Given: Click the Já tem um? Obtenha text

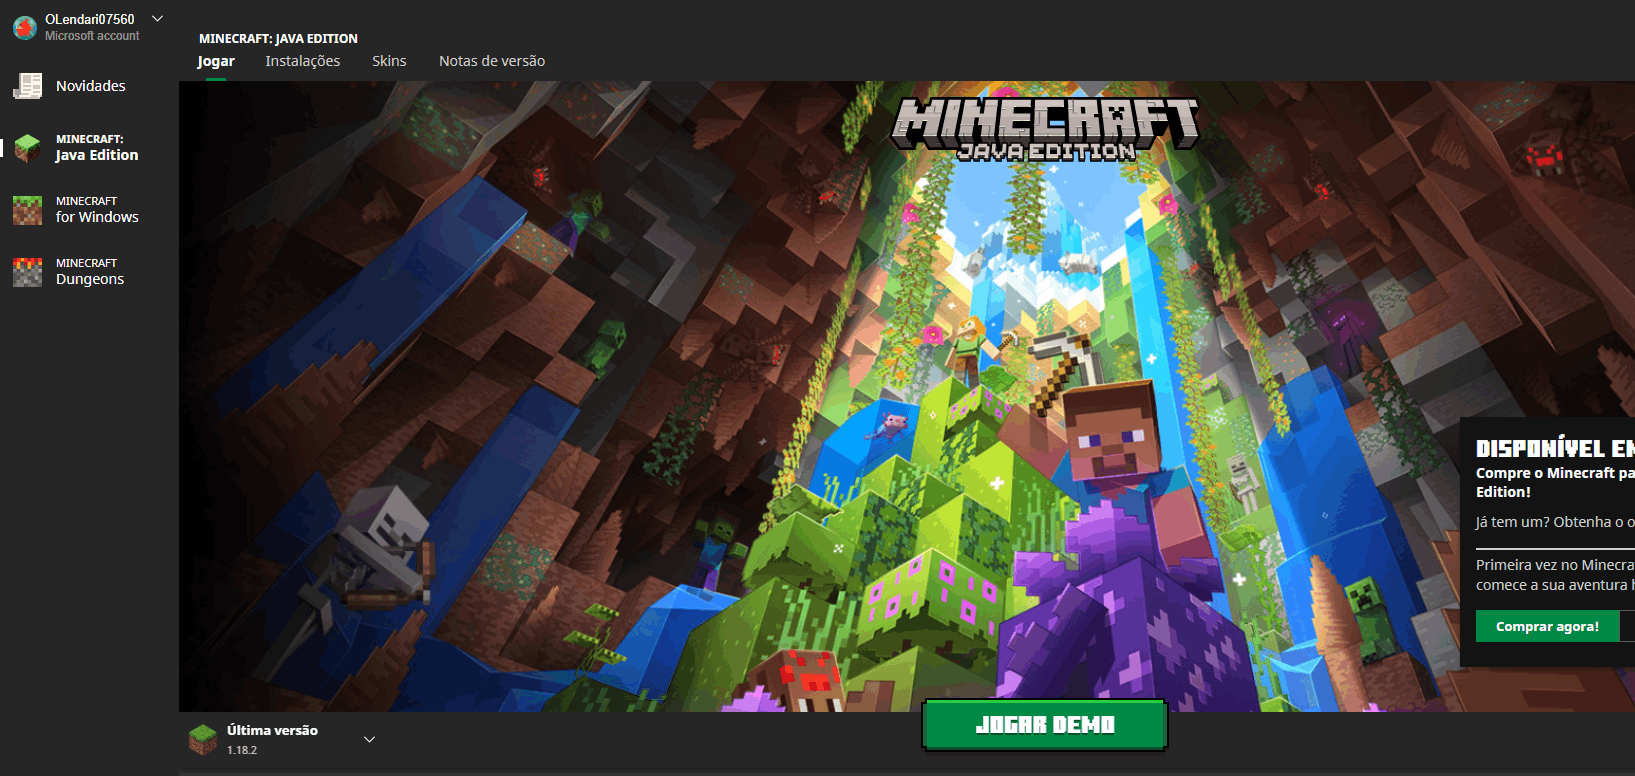Looking at the screenshot, I should point(1555,522).
